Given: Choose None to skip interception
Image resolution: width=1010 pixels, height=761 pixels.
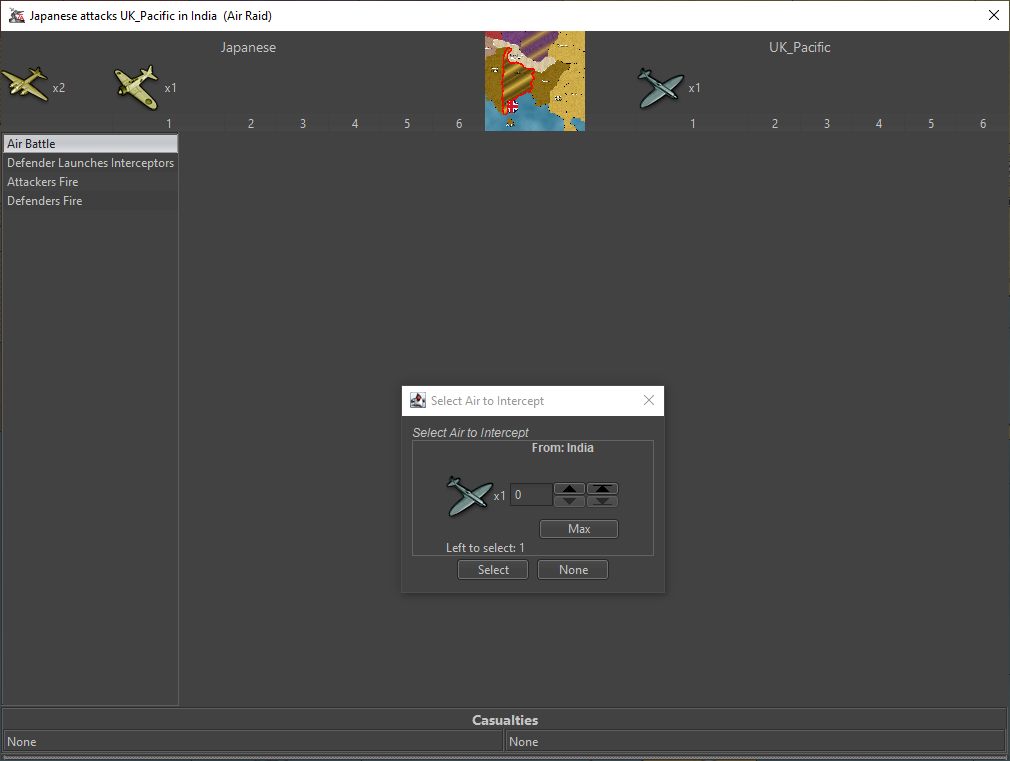Looking at the screenshot, I should tap(573, 570).
